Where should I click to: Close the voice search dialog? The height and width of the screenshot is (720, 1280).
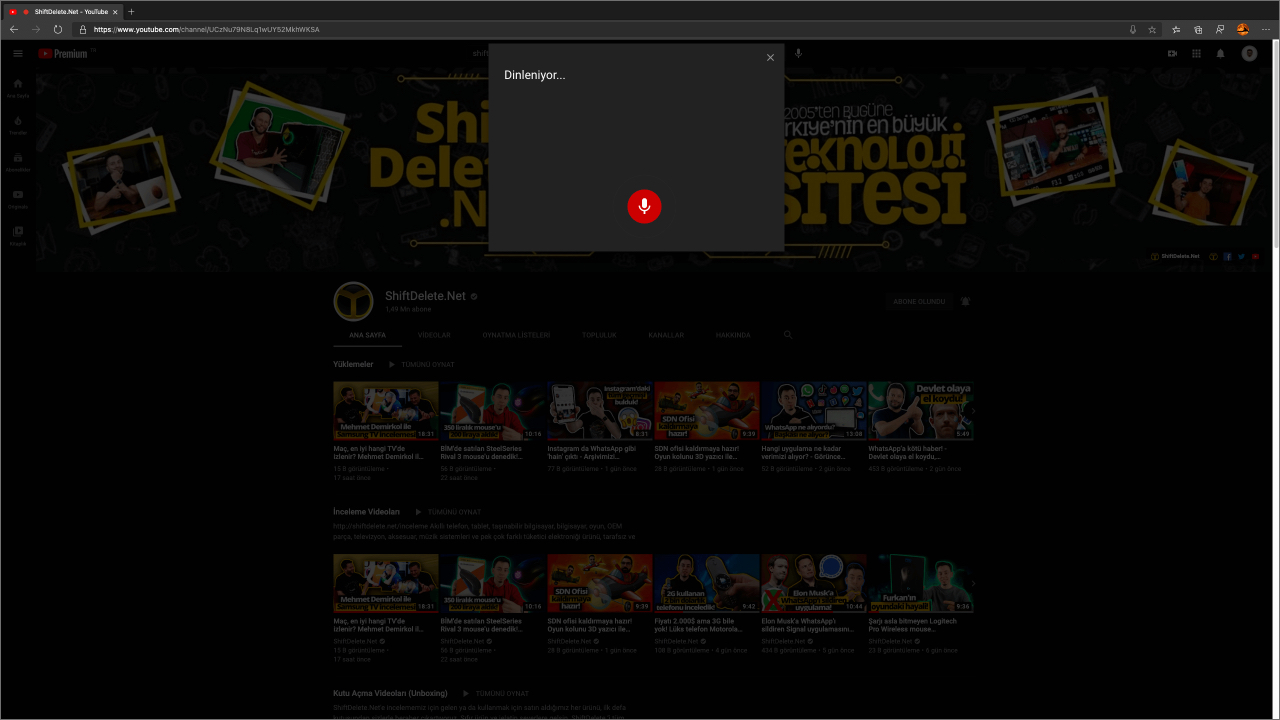[770, 58]
